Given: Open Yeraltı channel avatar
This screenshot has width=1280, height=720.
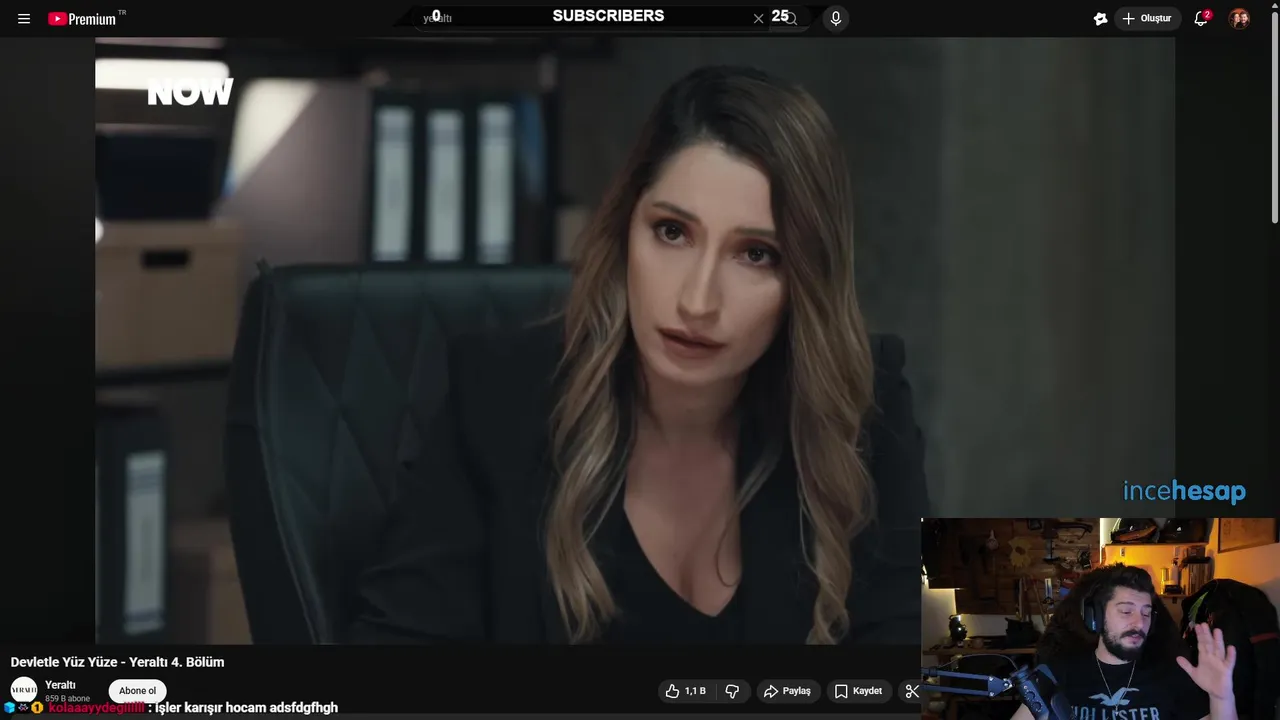Looking at the screenshot, I should click(x=23, y=690).
